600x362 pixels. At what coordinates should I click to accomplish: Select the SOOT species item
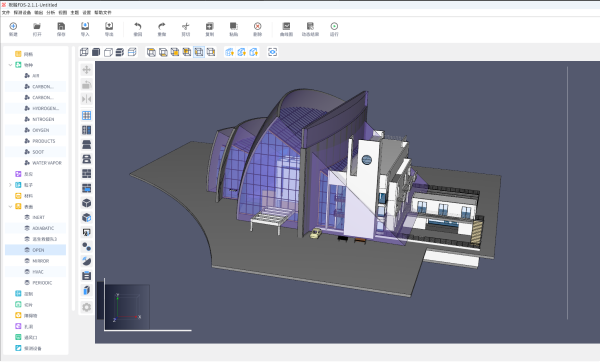[35, 152]
